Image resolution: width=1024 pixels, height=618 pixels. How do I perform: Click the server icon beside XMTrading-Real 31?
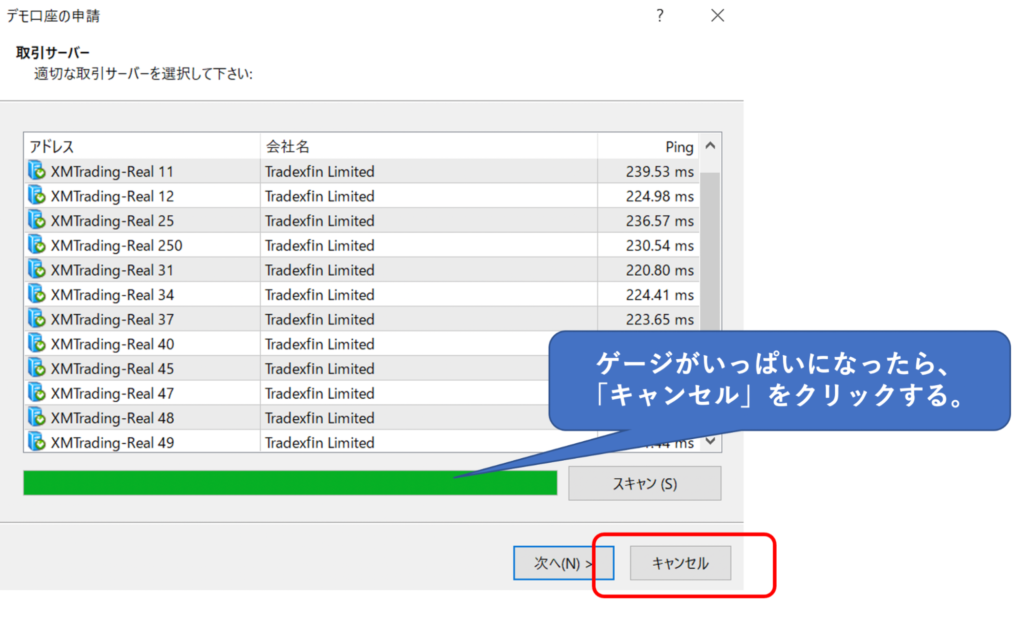click(37, 270)
